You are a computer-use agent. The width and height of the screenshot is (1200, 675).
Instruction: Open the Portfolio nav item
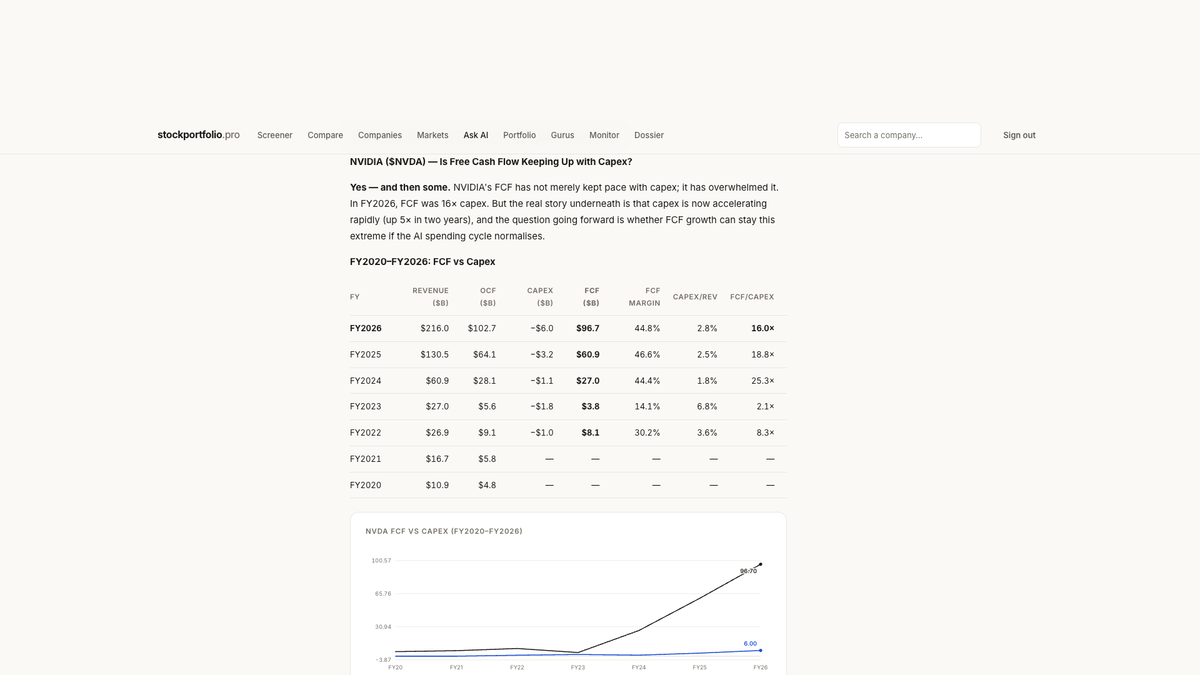point(519,135)
